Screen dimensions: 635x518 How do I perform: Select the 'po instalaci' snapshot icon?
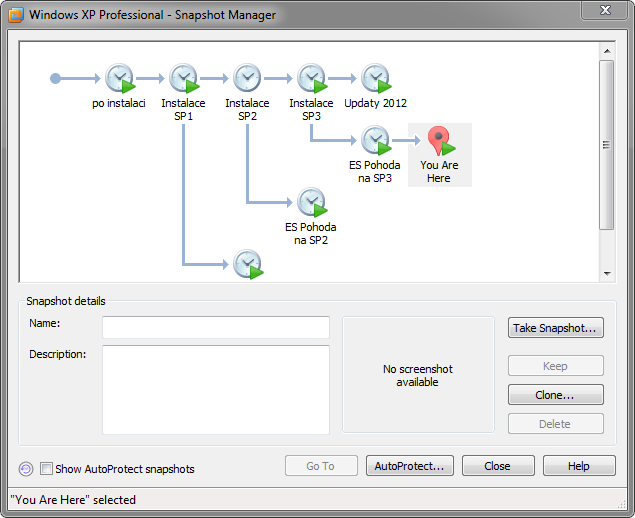point(119,78)
